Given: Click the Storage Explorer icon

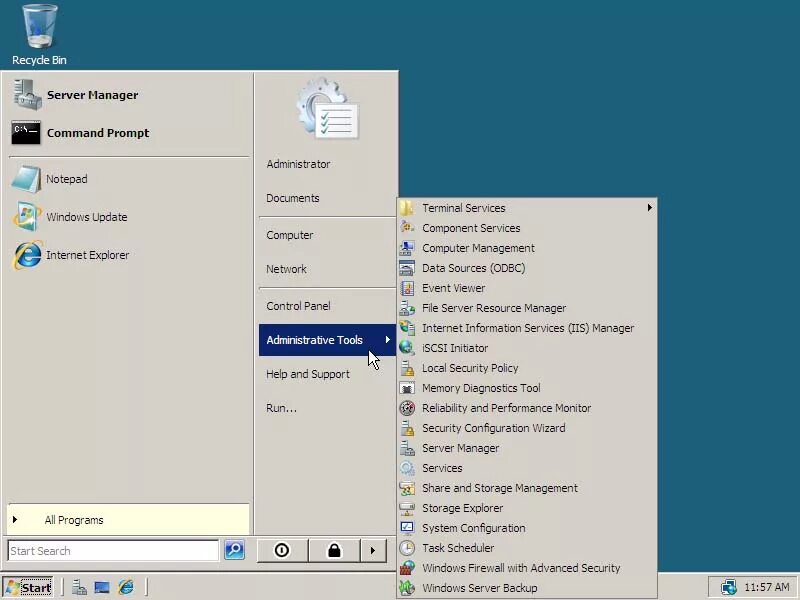Looking at the screenshot, I should 407,508.
